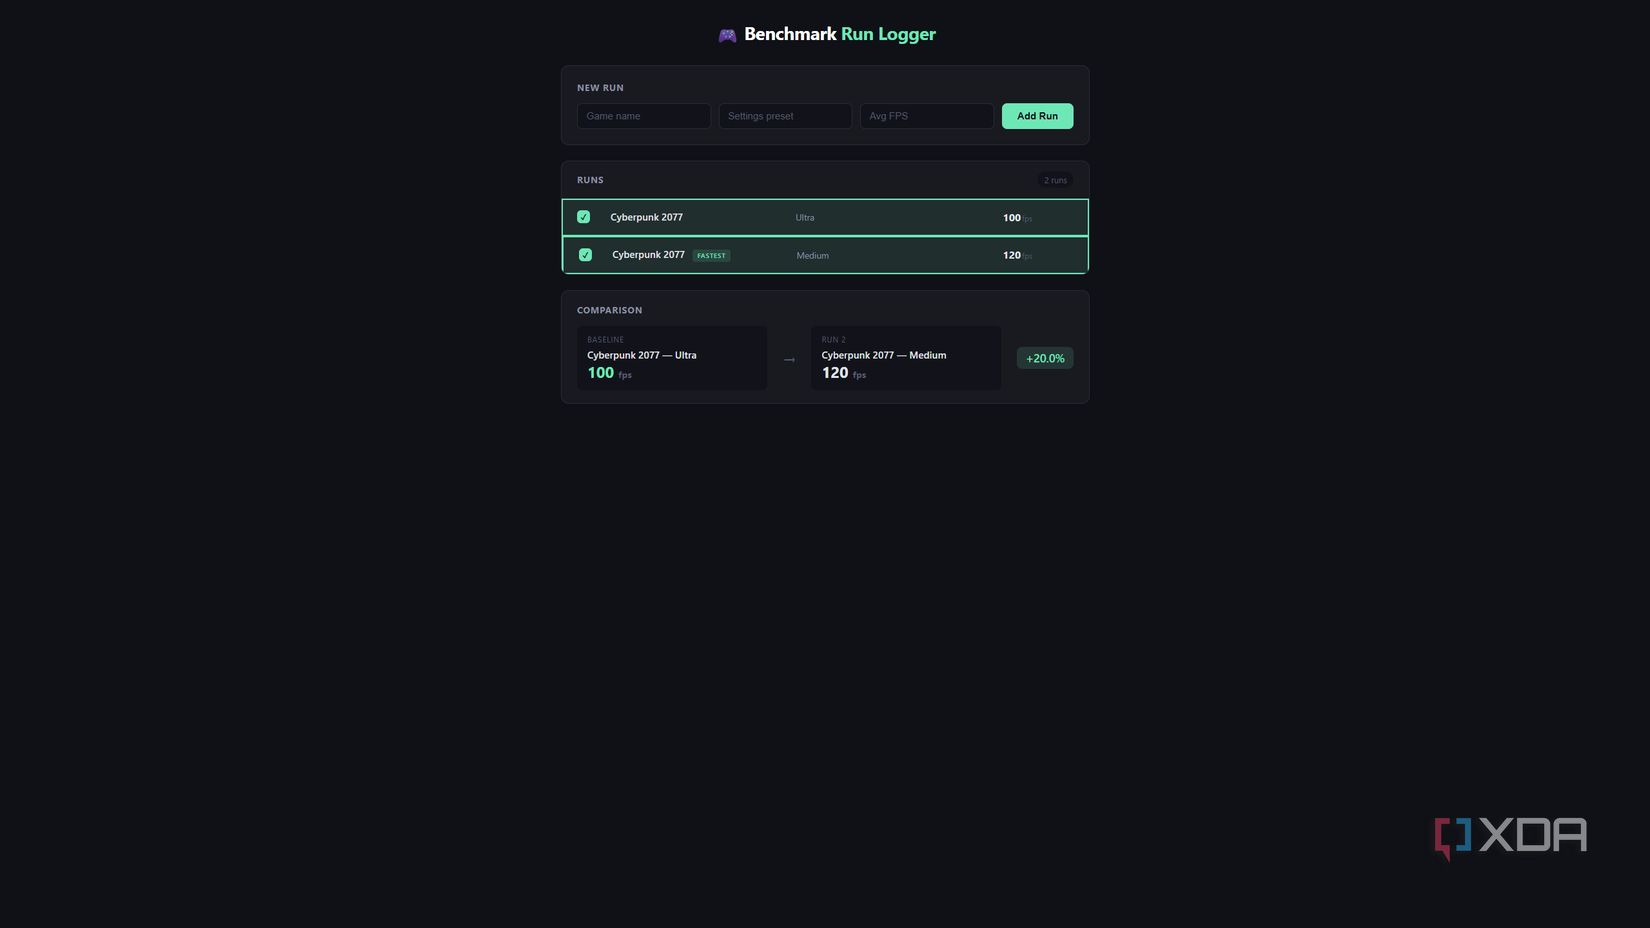Click the Add Run button
Screen dimensions: 1650x928
coord(1037,116)
